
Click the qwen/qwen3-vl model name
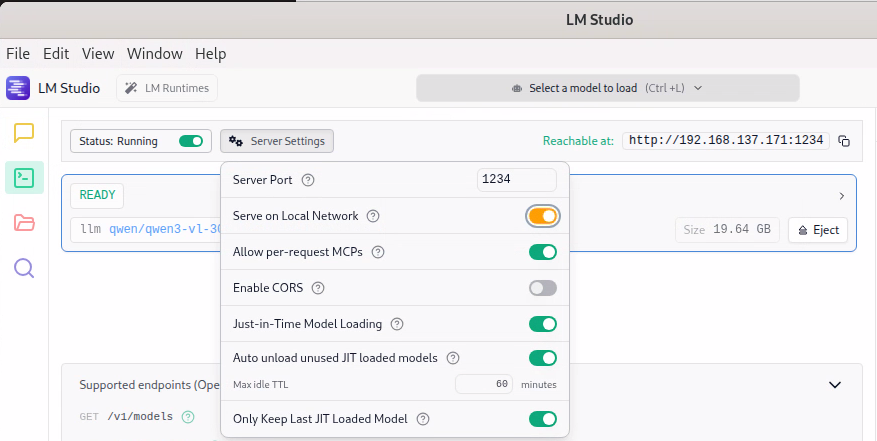166,229
